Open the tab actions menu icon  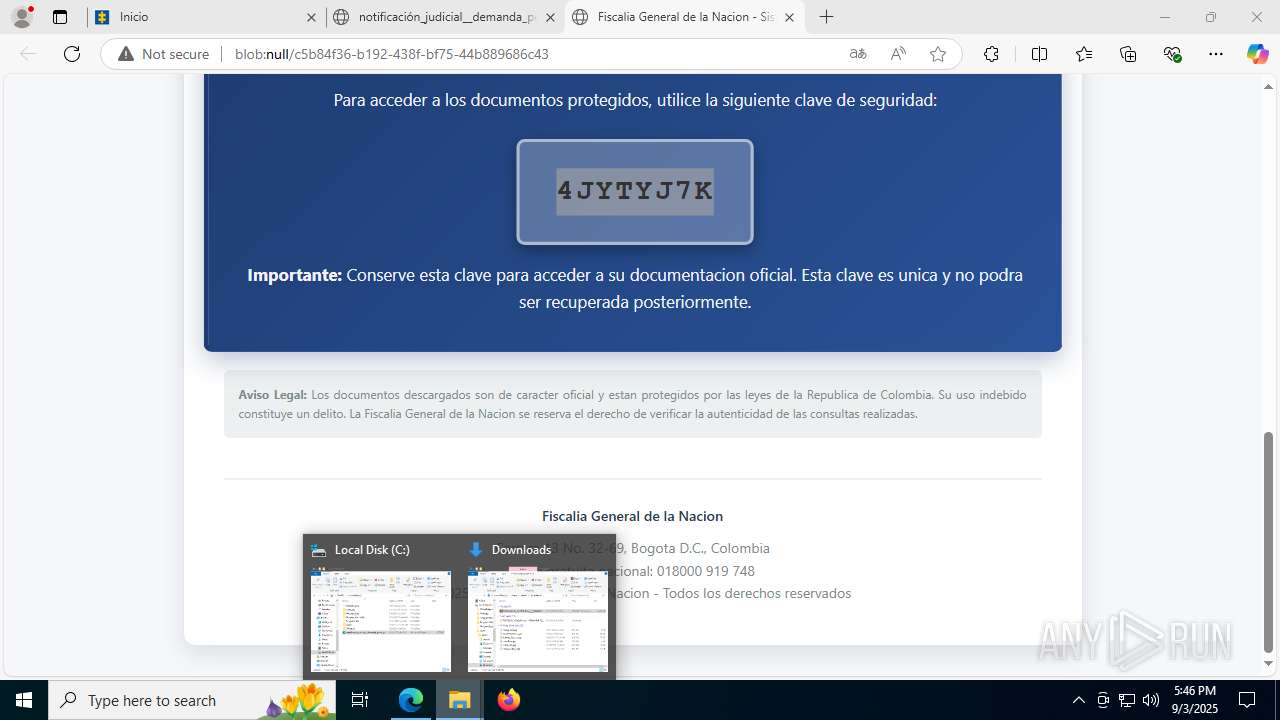(x=60, y=17)
